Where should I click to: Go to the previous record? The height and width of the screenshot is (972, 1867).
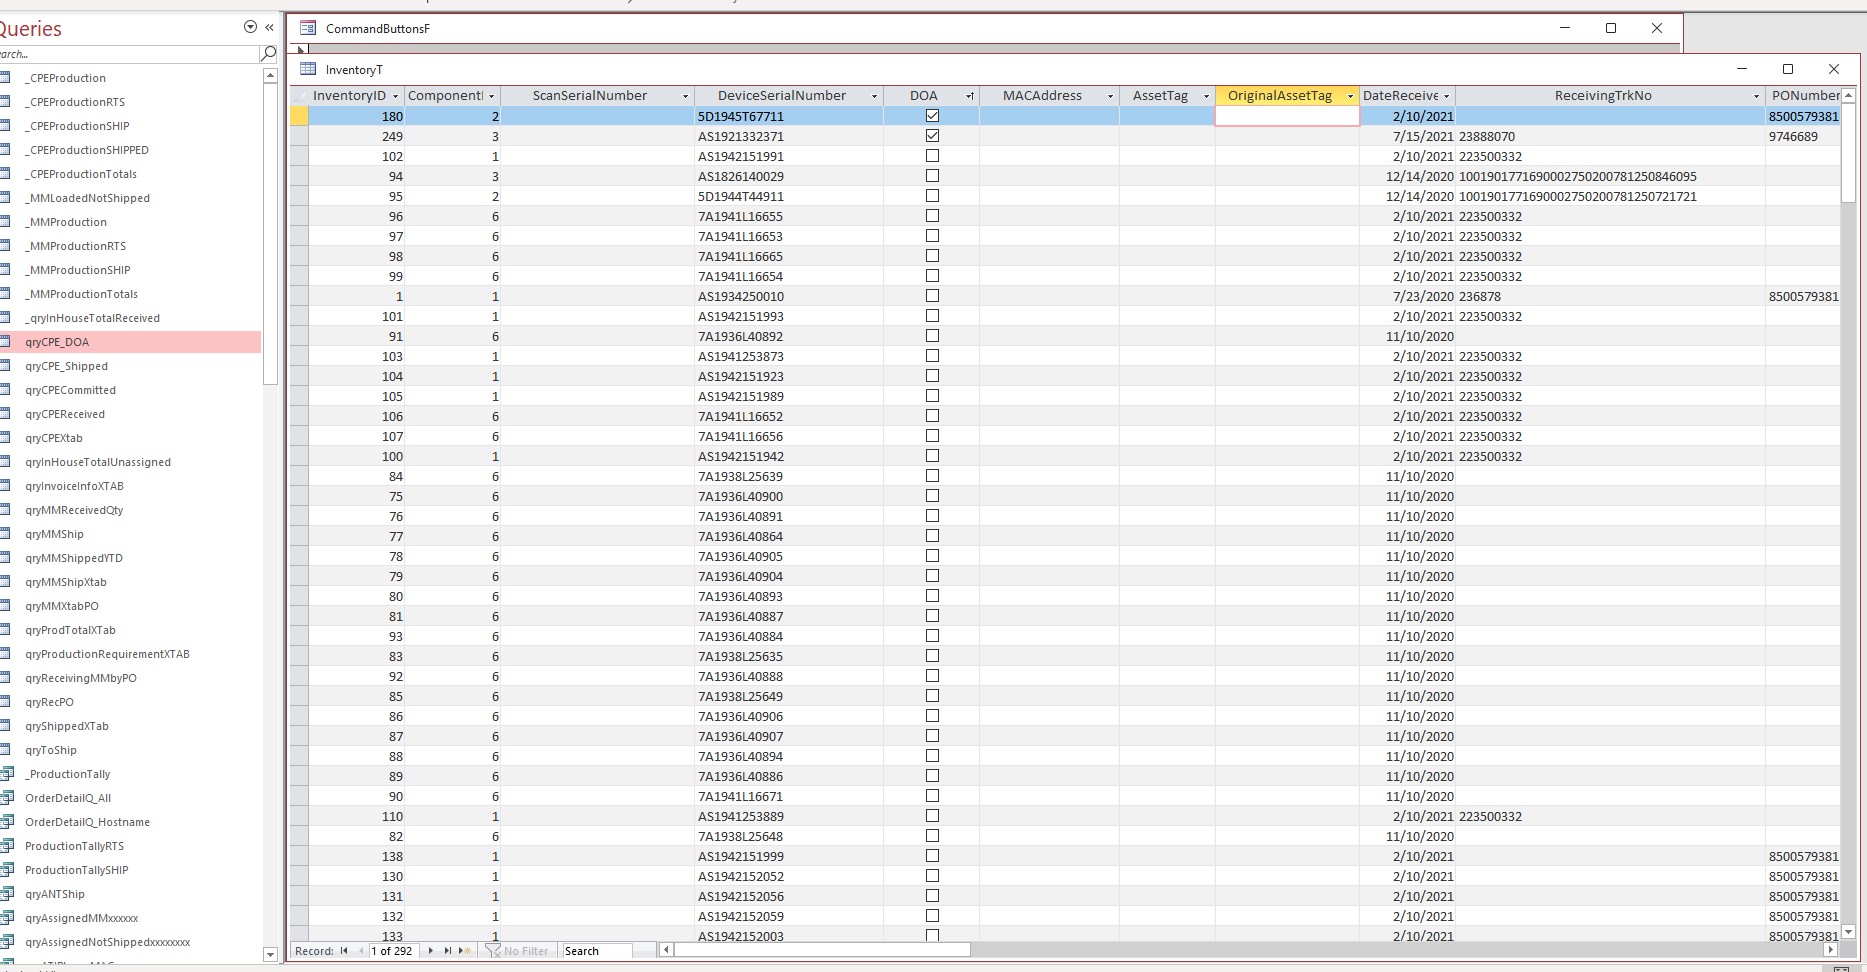pos(361,951)
